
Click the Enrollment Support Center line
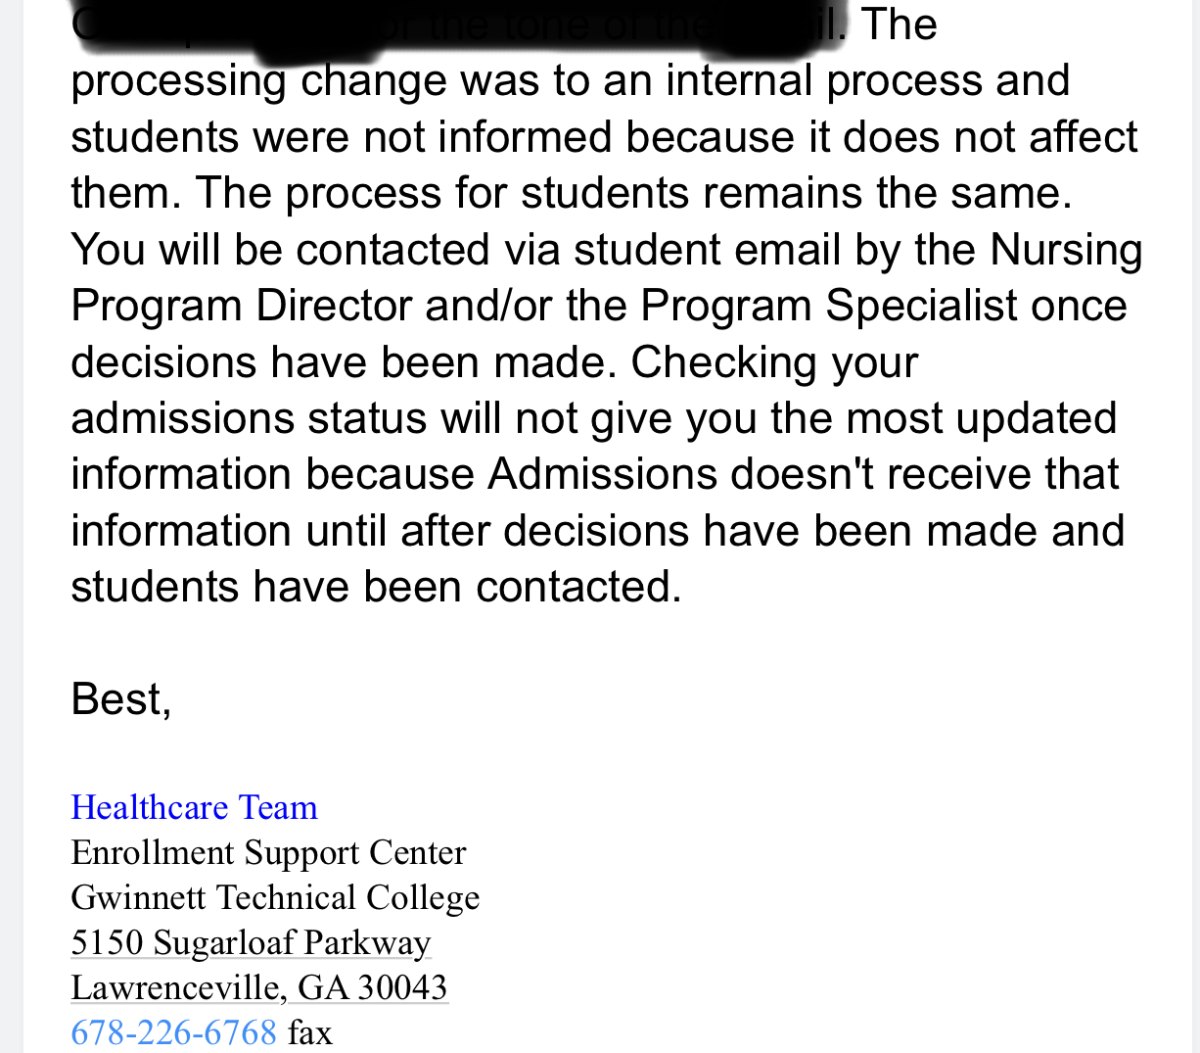268,852
